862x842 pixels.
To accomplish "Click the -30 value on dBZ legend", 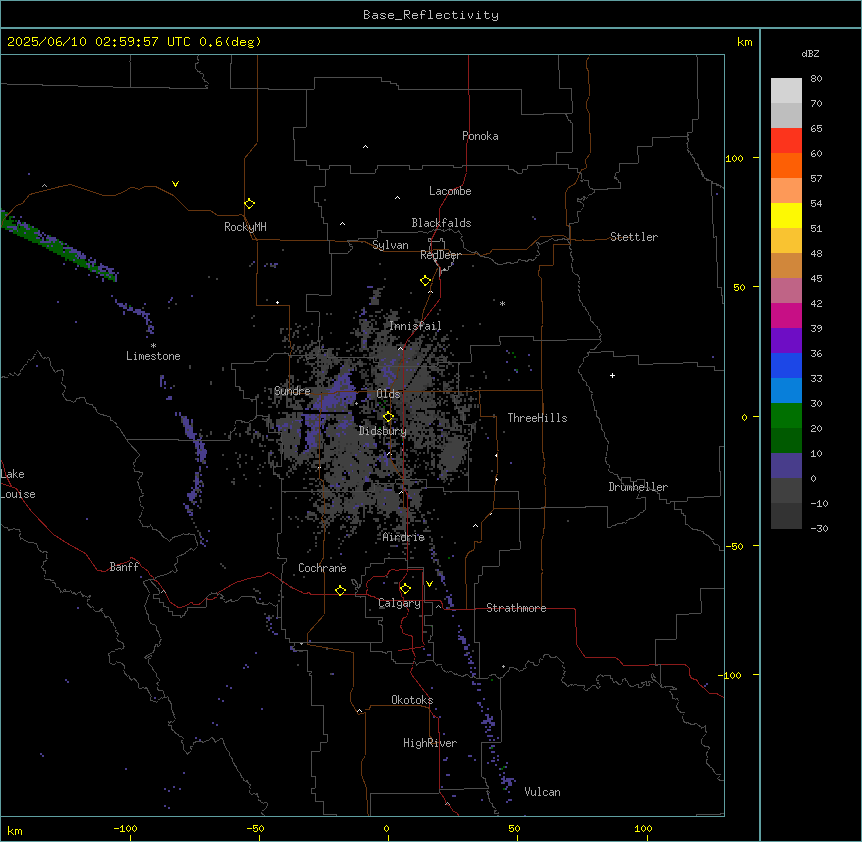I will tap(819, 529).
